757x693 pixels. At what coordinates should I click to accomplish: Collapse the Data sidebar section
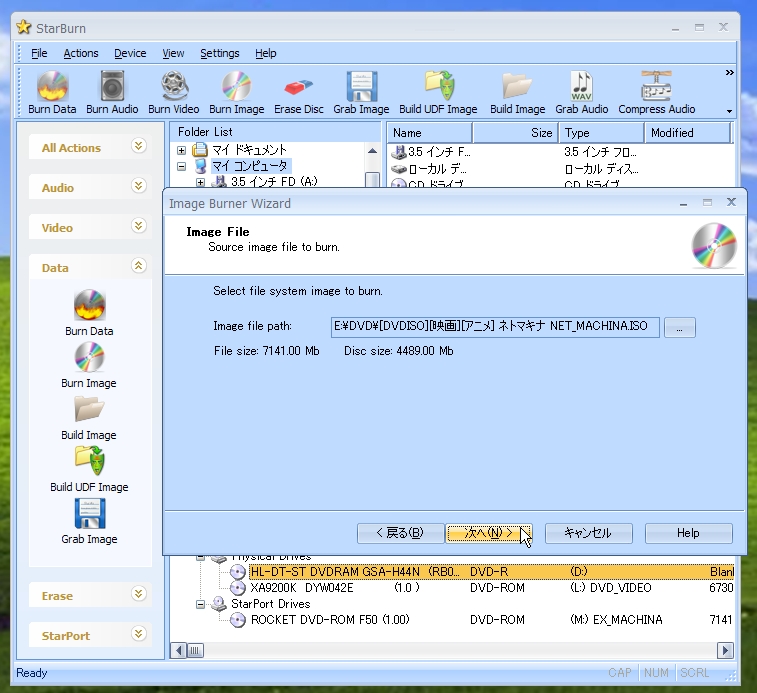click(x=139, y=266)
